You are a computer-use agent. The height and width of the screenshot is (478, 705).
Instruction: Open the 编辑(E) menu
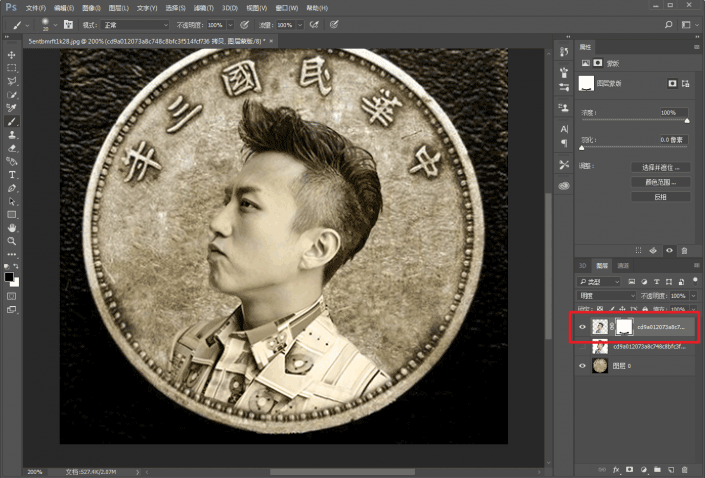coord(63,8)
